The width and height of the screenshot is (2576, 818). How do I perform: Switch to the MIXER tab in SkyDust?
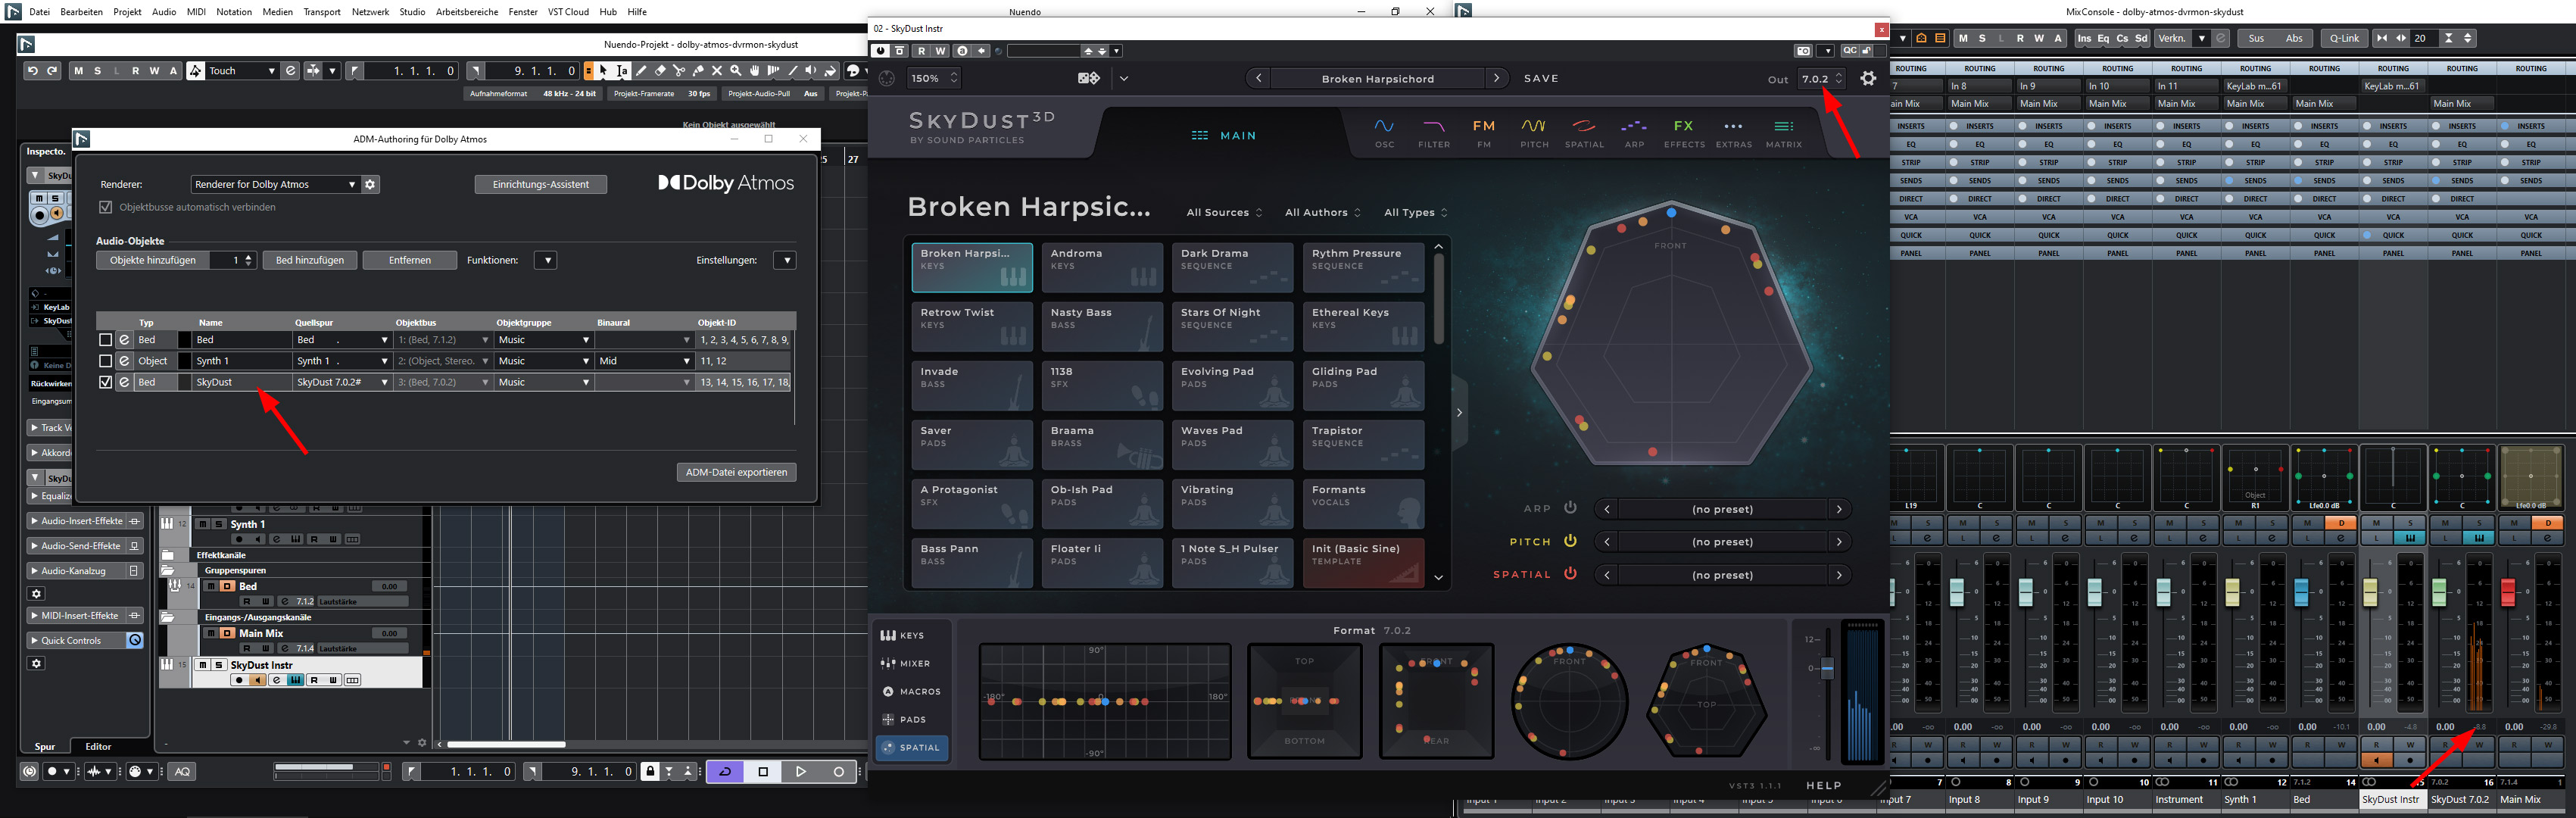[906, 663]
